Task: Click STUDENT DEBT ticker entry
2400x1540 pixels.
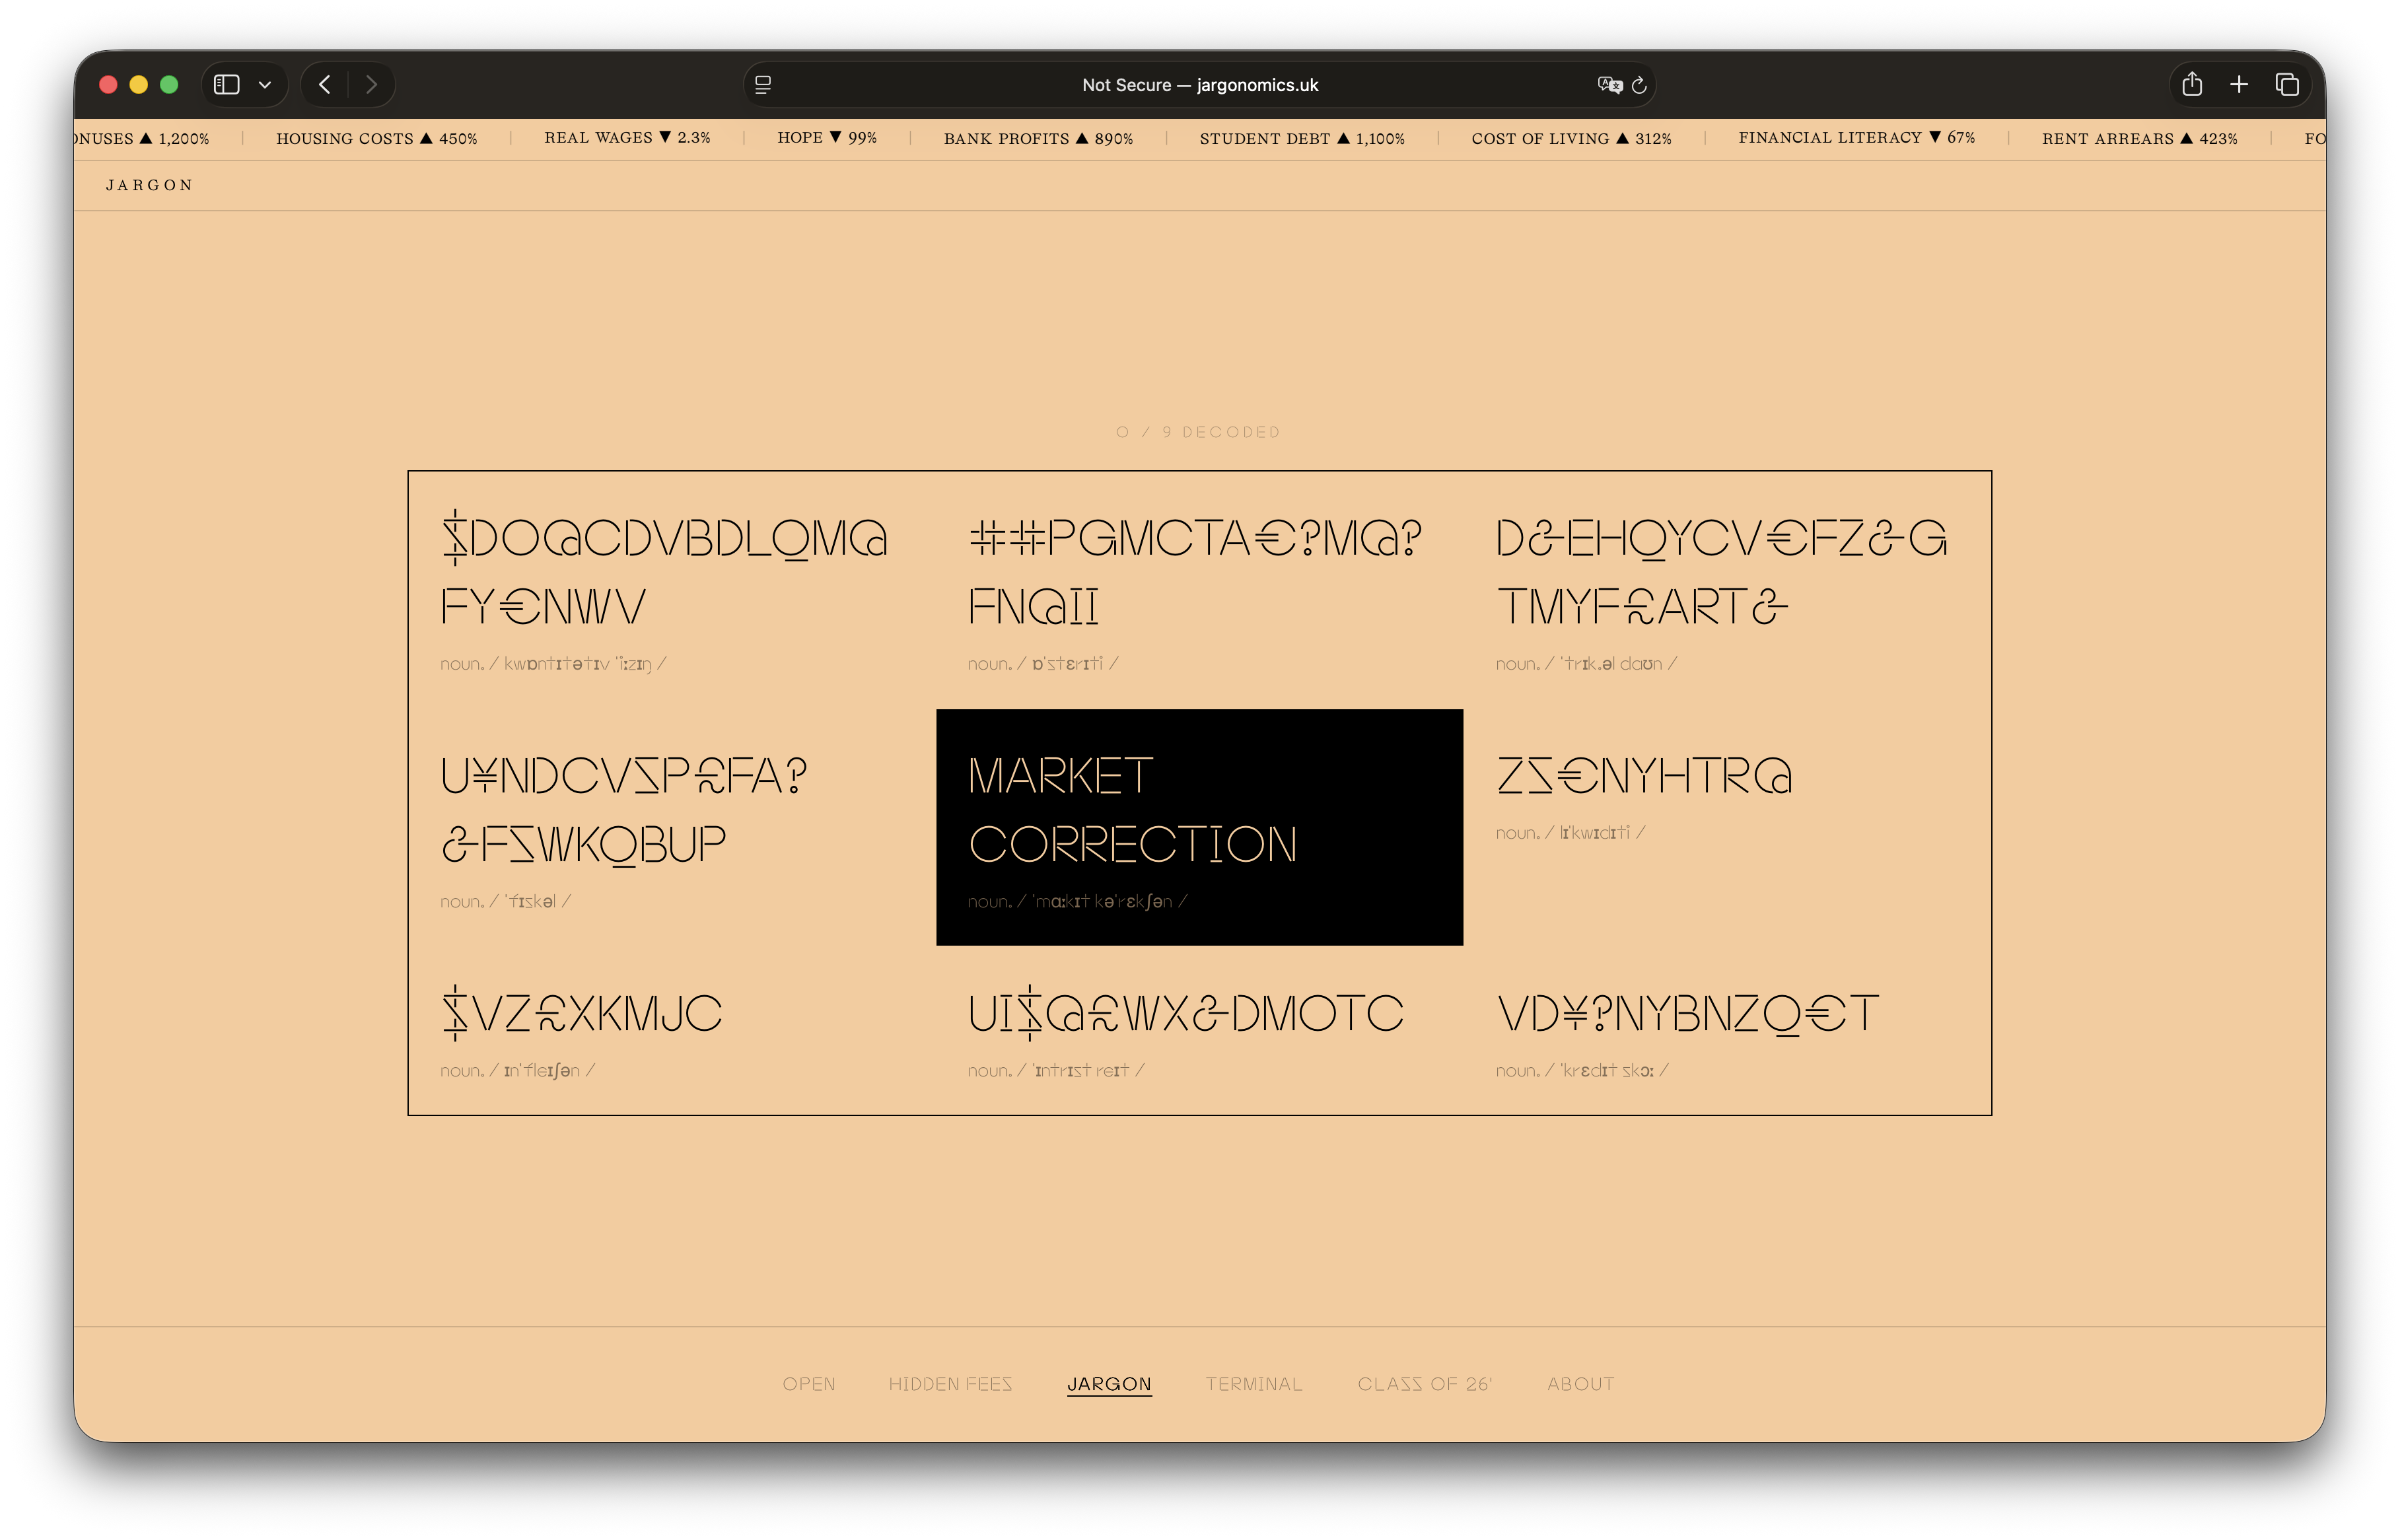Action: tap(1302, 138)
